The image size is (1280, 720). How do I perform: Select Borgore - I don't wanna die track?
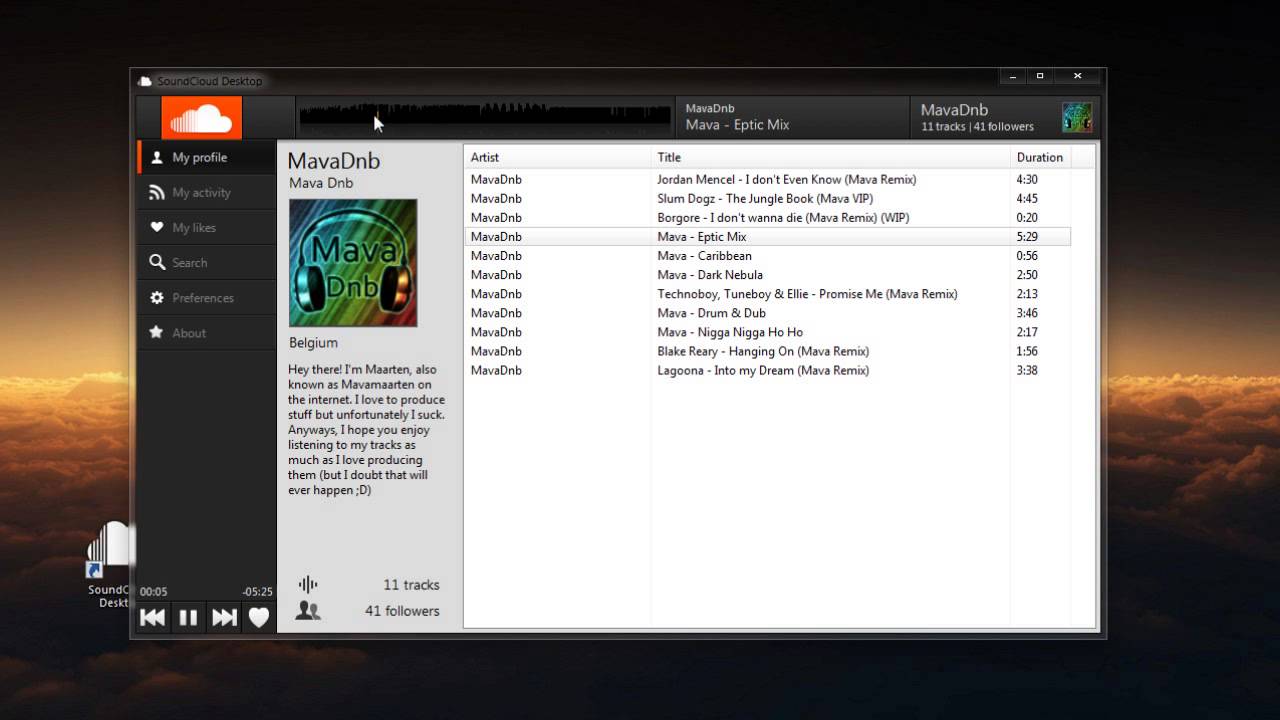[767, 217]
